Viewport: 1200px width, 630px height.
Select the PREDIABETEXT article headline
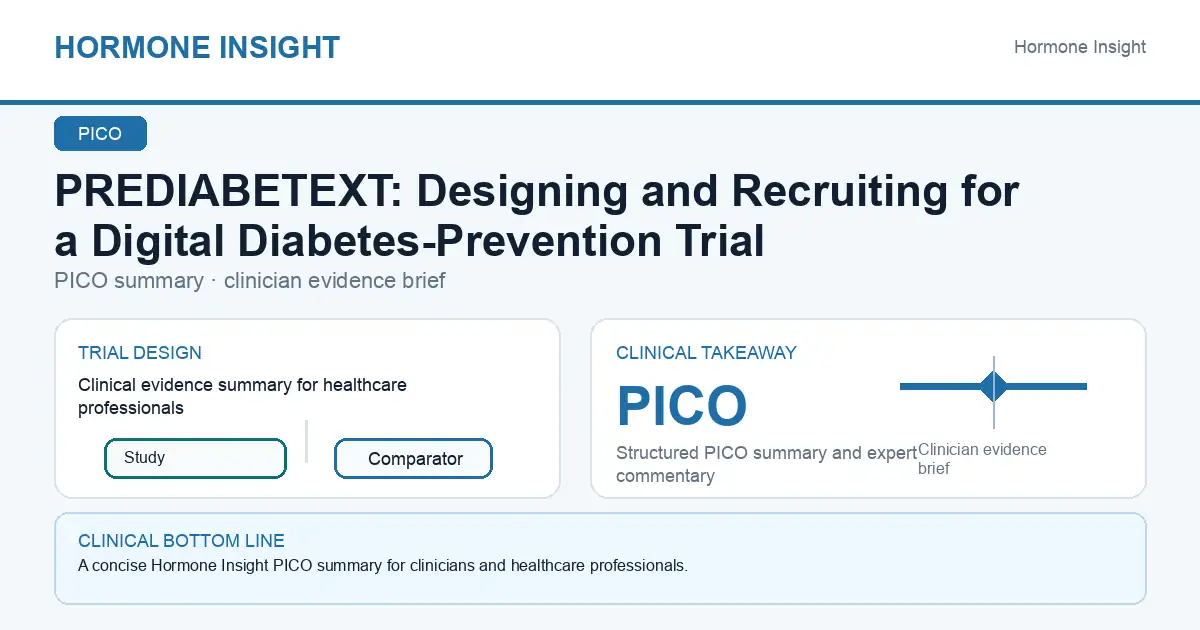(537, 216)
